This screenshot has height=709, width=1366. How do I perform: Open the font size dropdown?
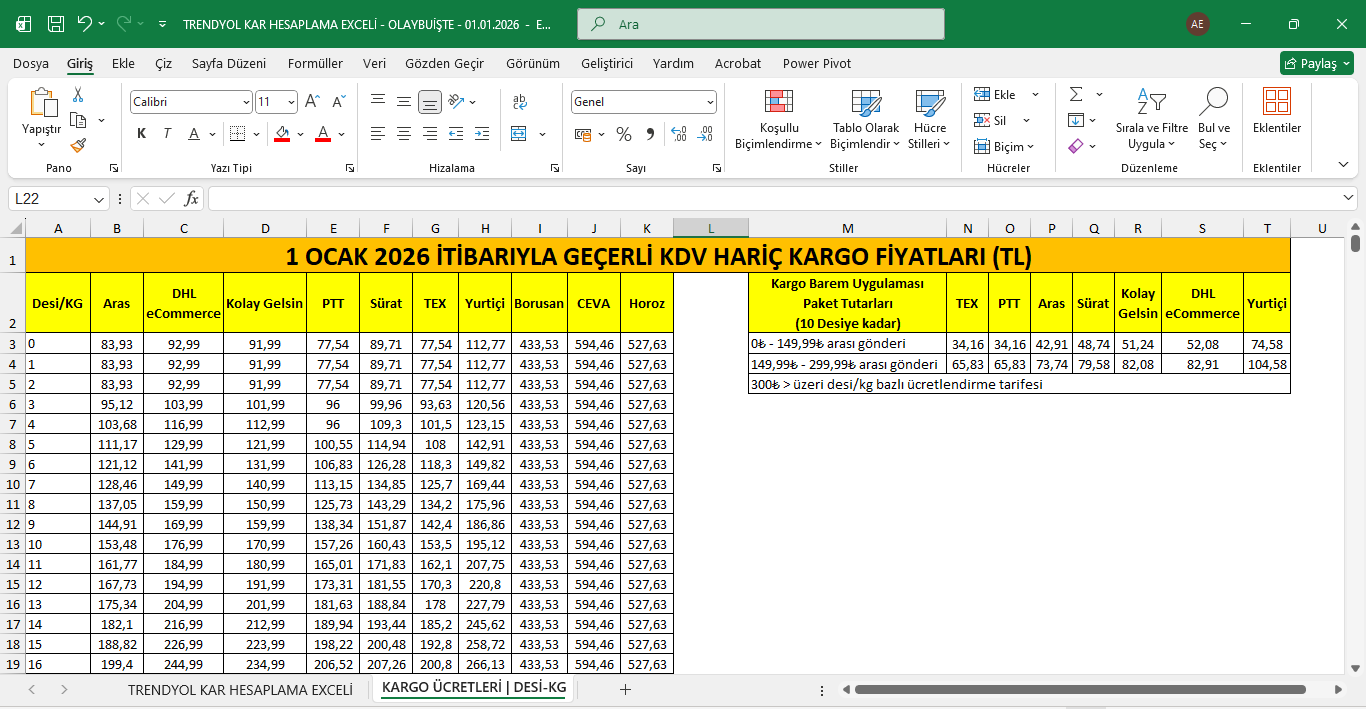coord(291,102)
